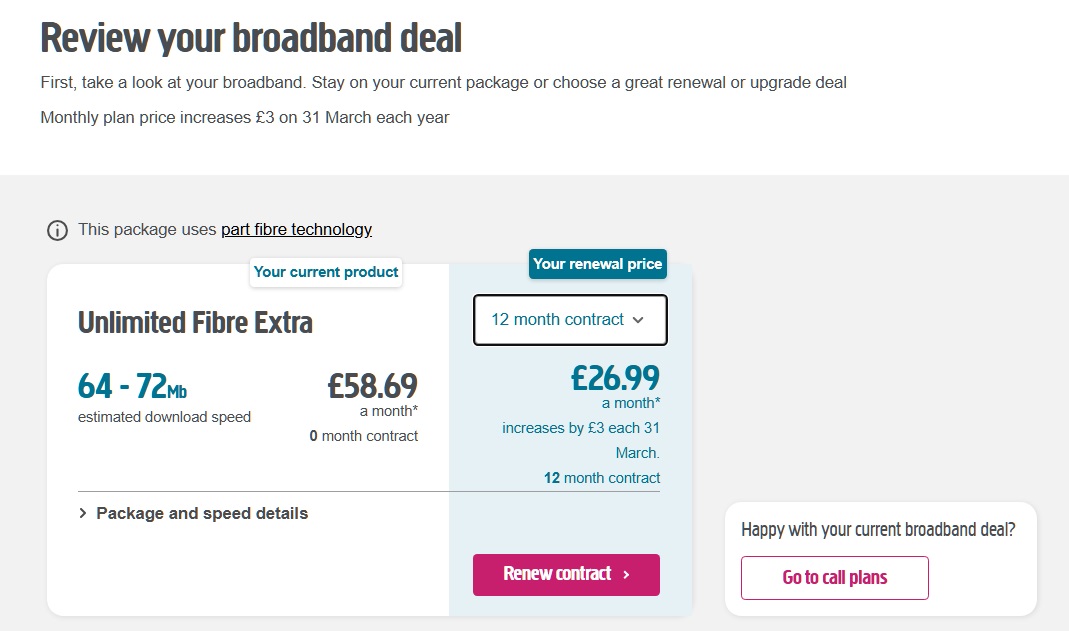This screenshot has height=631, width=1069.
Task: Open the part fibre technology link
Action: pos(296,230)
